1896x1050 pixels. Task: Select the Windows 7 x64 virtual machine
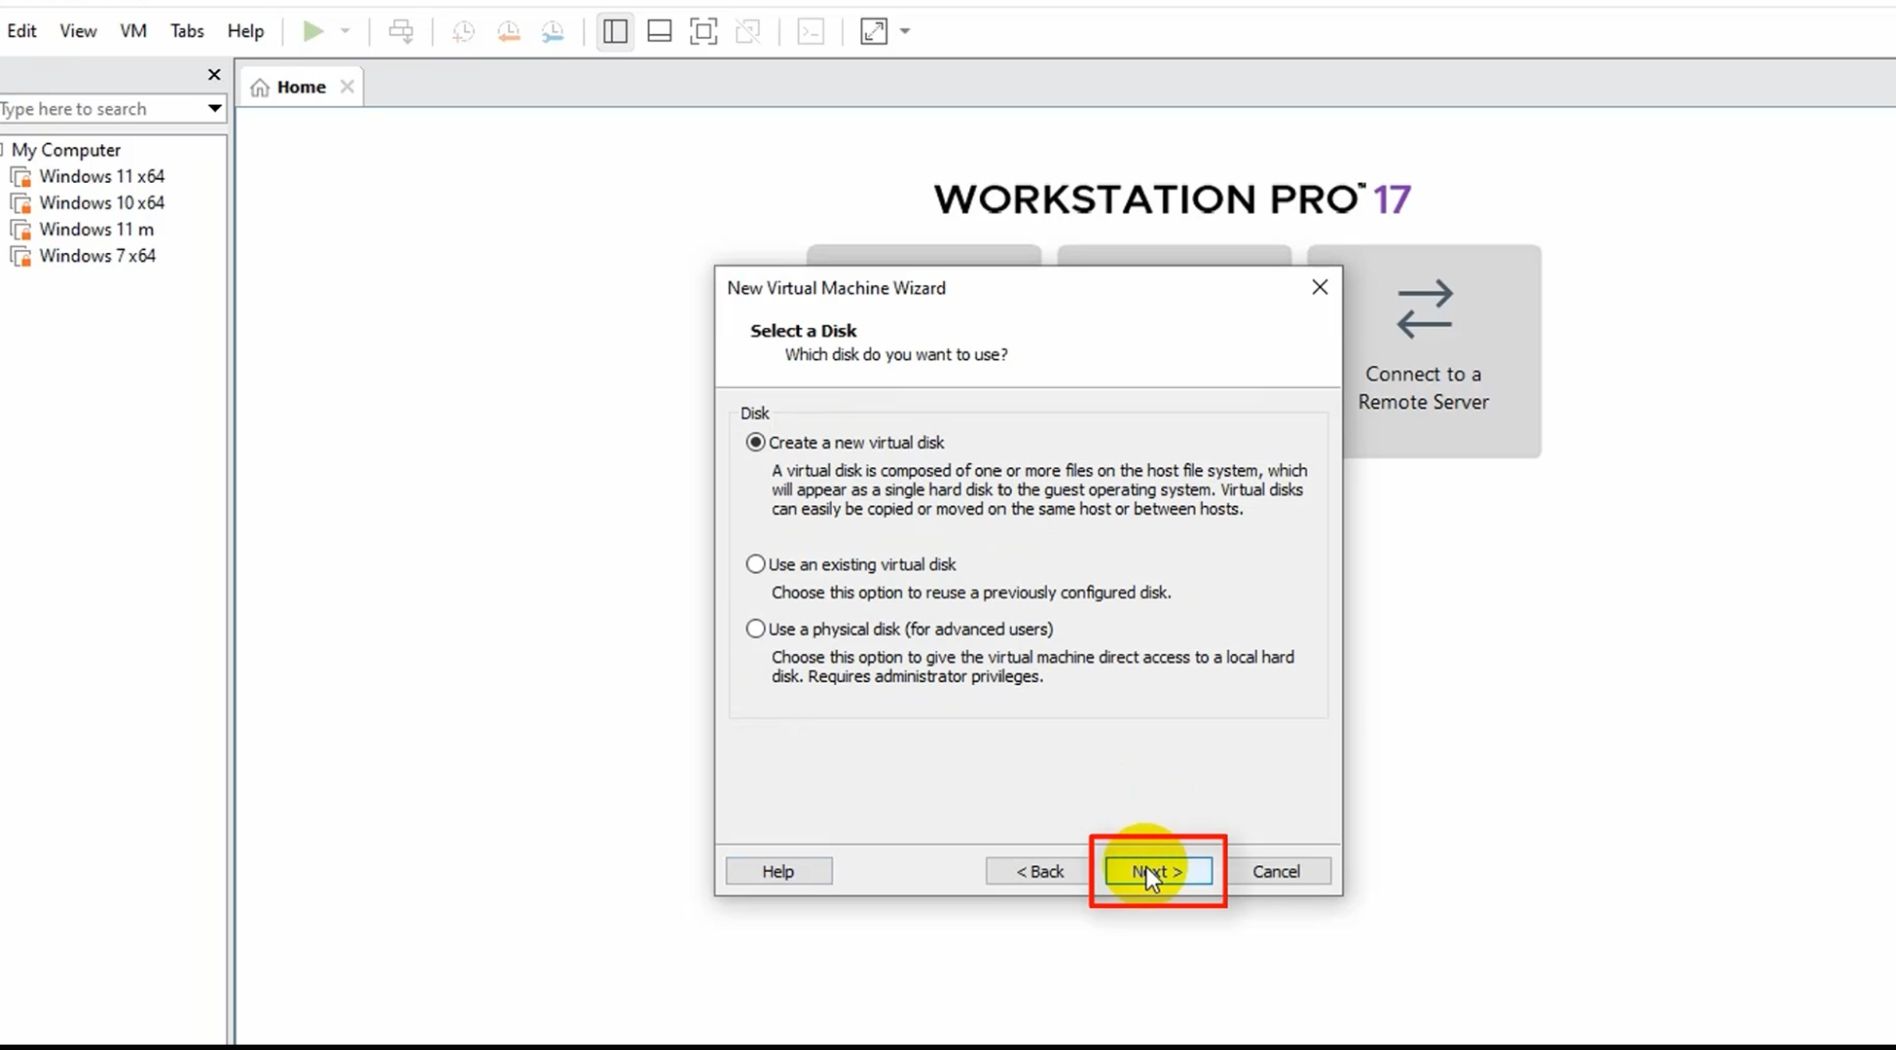[97, 255]
